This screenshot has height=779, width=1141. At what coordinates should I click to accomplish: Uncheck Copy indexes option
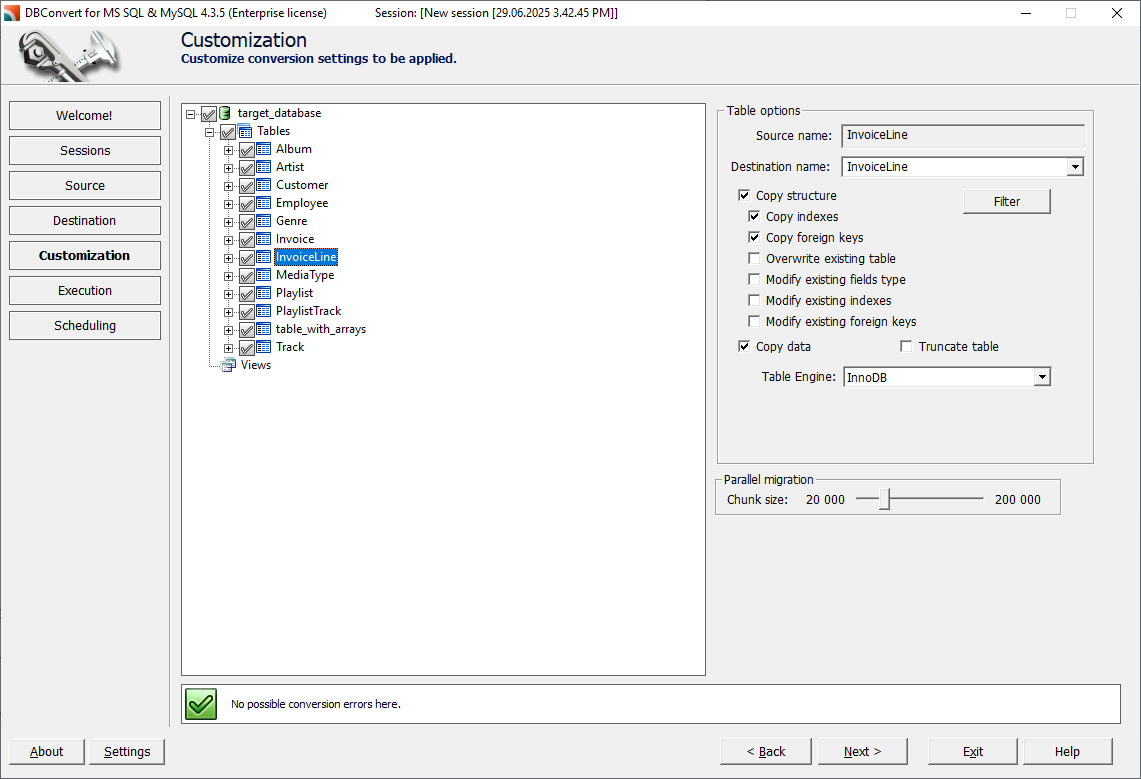point(754,216)
